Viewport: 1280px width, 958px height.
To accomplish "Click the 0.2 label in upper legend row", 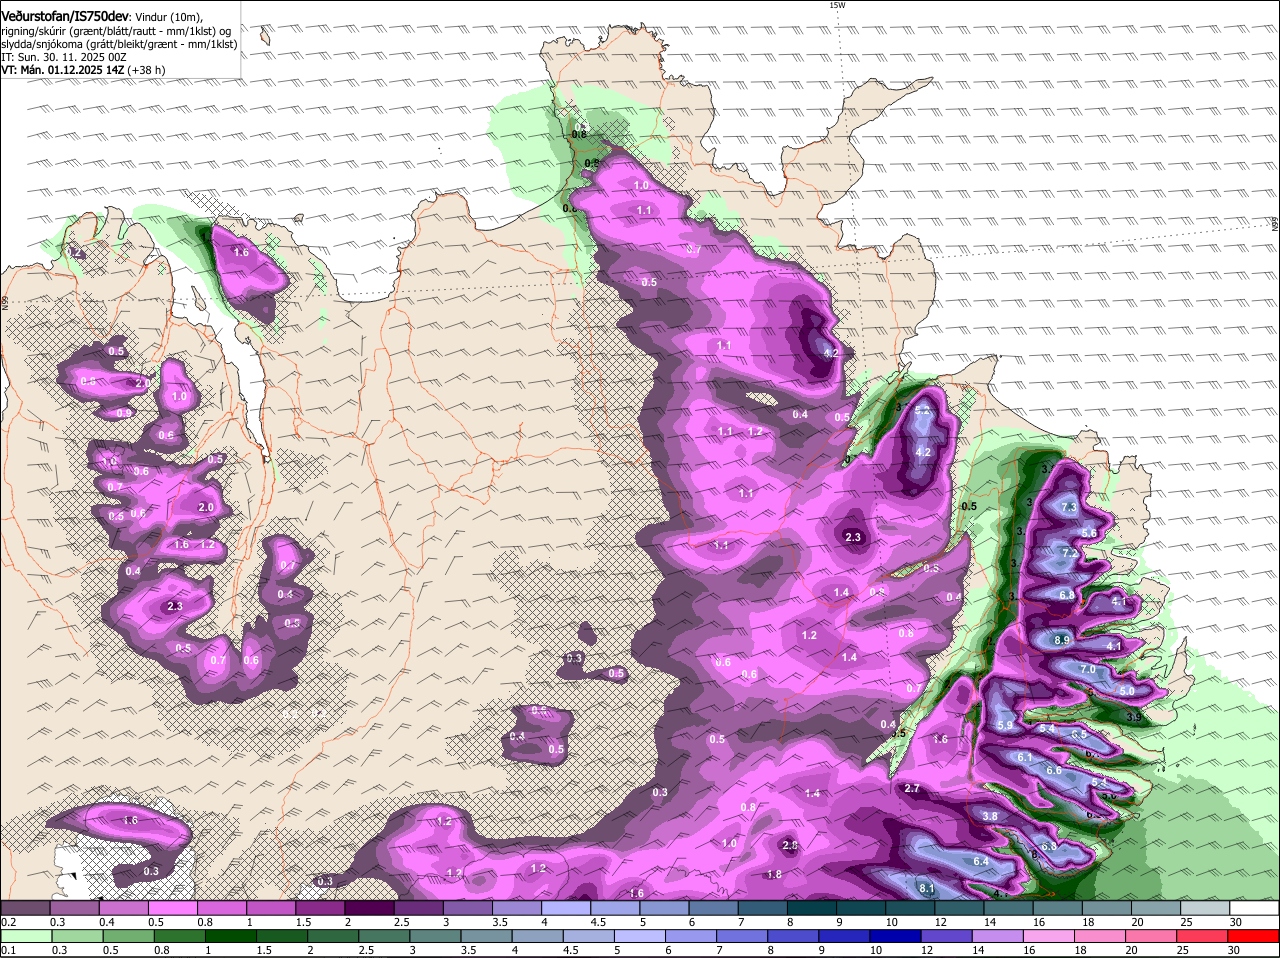I will point(9,922).
